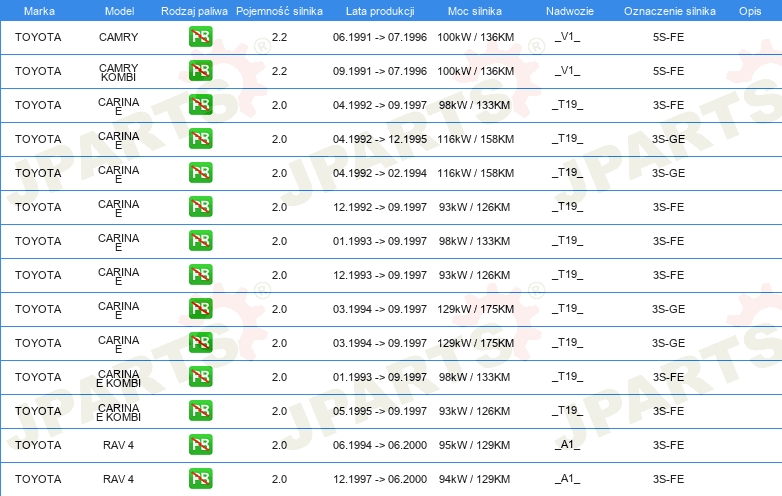Viewport: 782px width, 496px height.
Task: Click fuel icon for CARINA E 04.1992 -> 12.1995
Action: pyautogui.click(x=200, y=139)
